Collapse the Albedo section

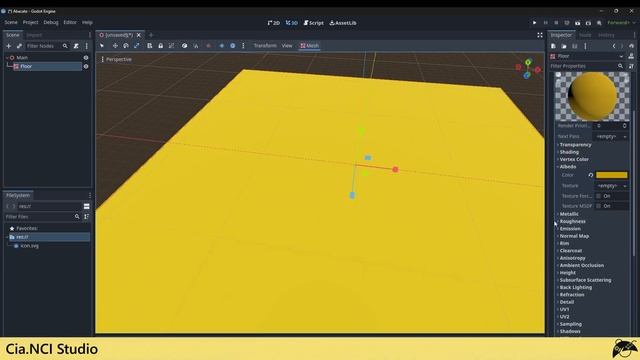(568, 167)
